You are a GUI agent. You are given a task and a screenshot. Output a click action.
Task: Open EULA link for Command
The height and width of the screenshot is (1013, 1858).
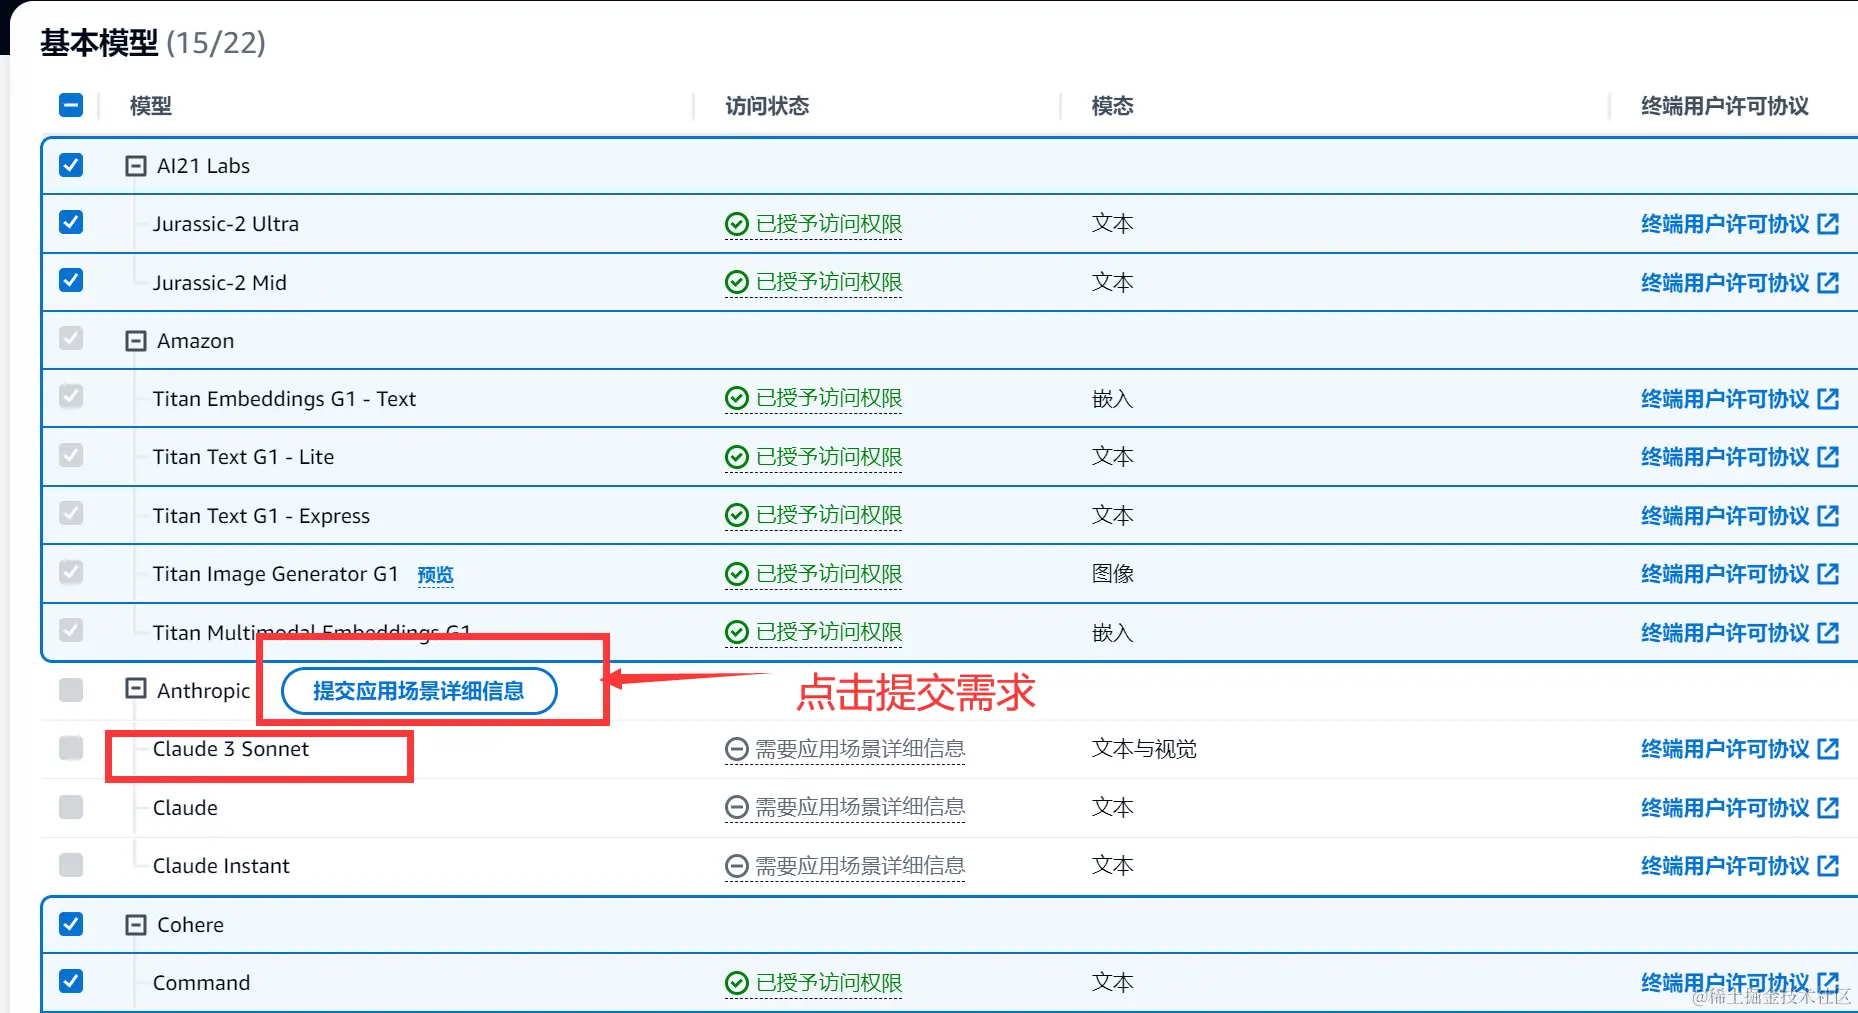(x=1740, y=983)
